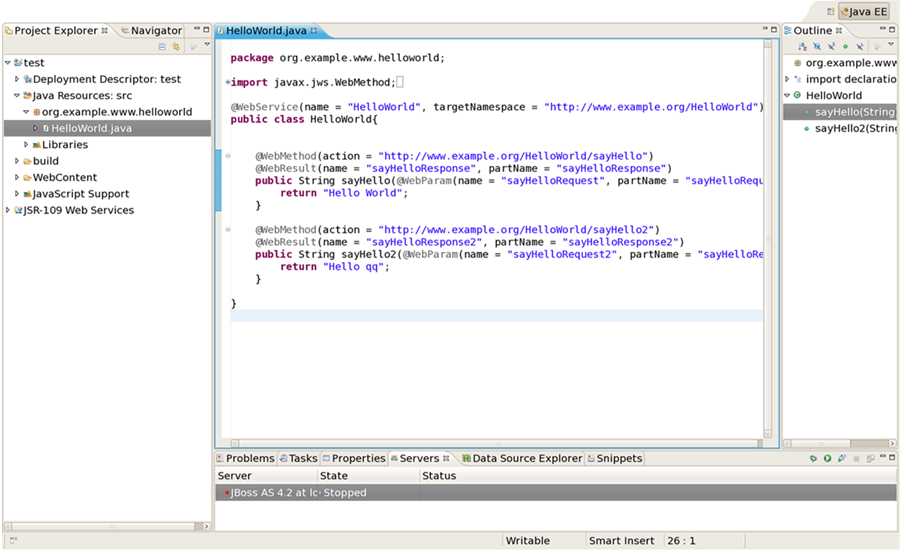Switch to the Navigator tab
Image resolution: width=901 pixels, height=553 pixels.
(x=155, y=31)
